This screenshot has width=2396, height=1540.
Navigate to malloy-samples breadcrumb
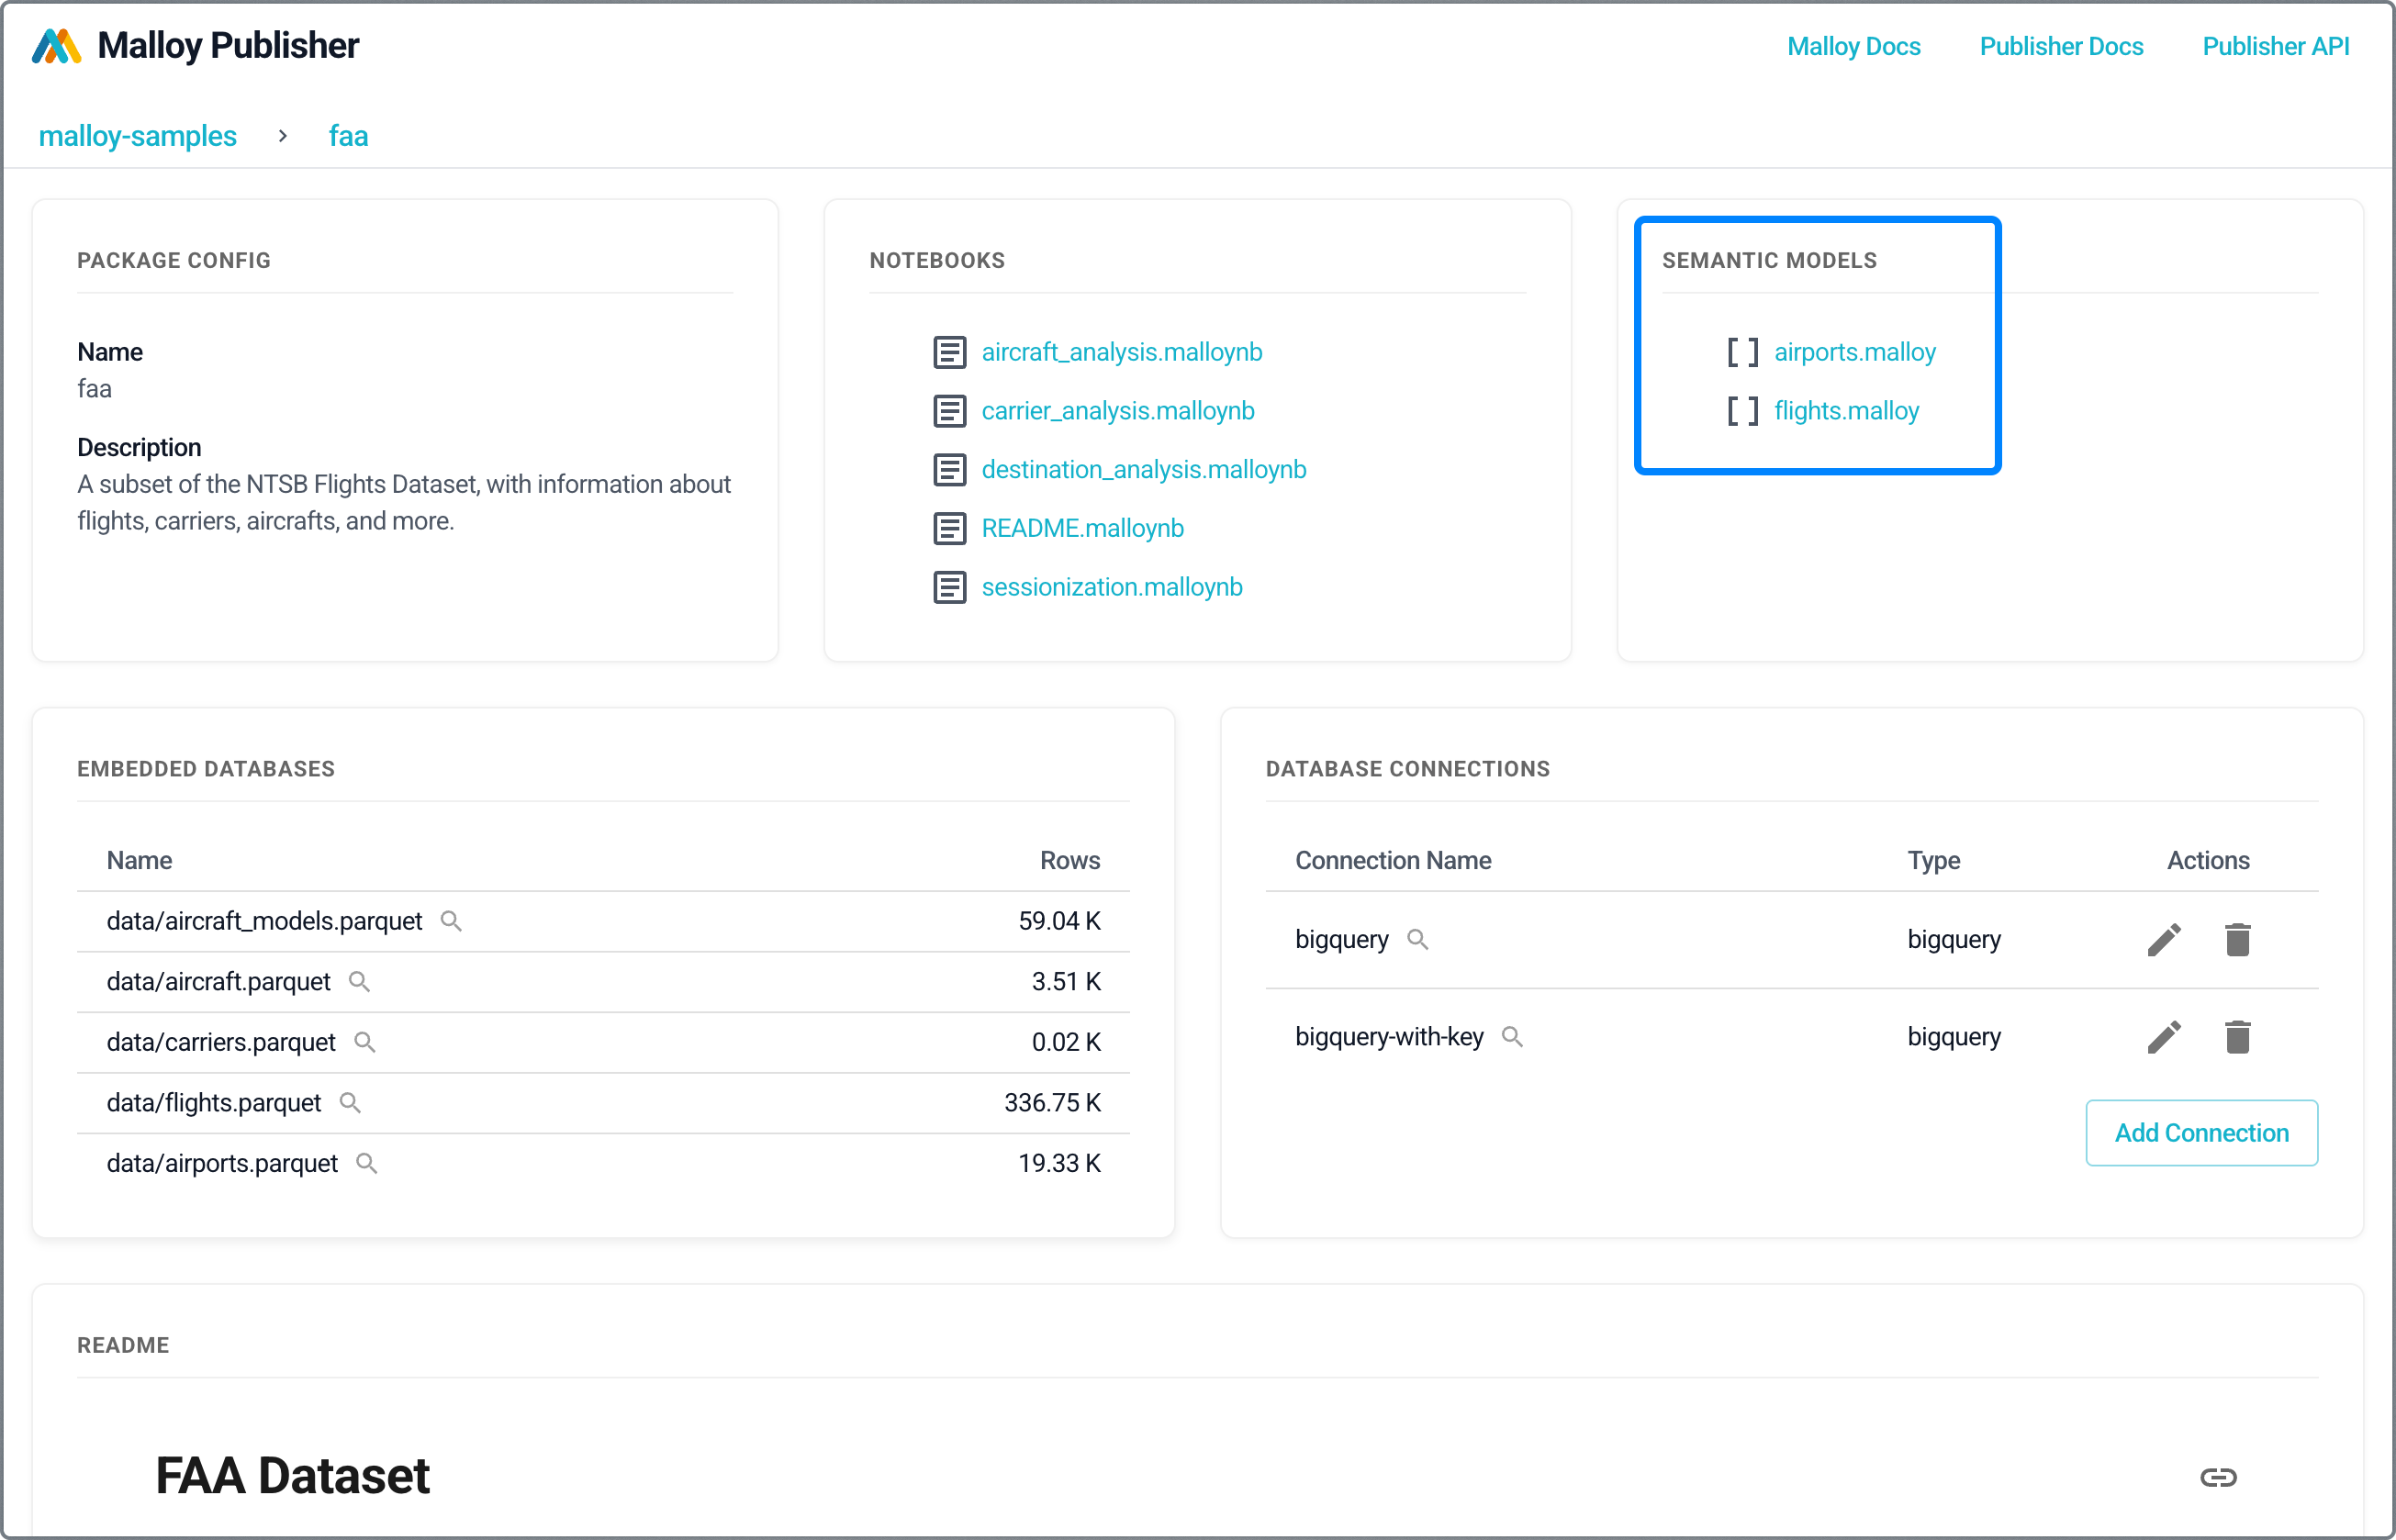pos(138,136)
